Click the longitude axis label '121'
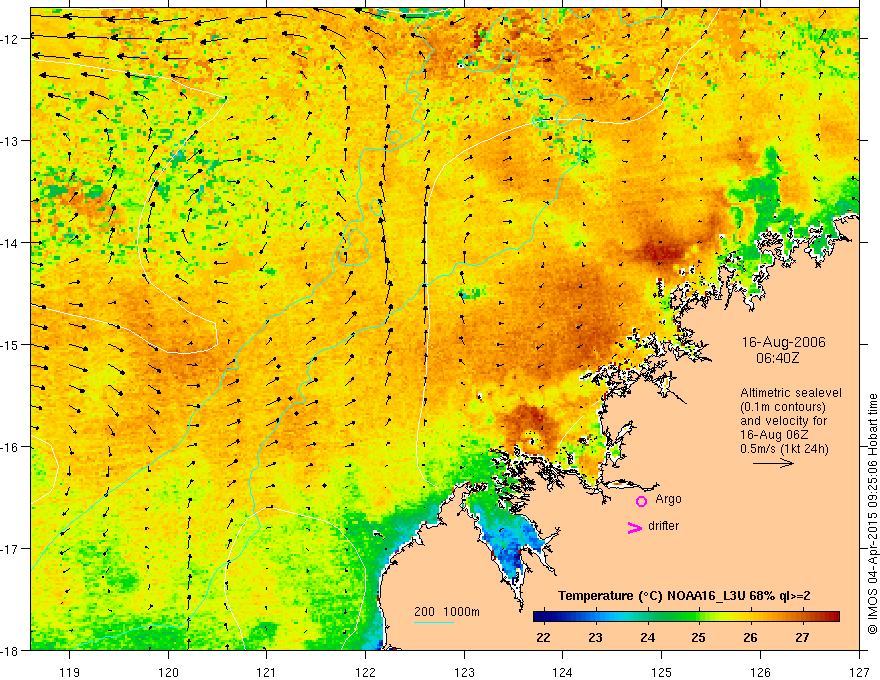 click(267, 672)
